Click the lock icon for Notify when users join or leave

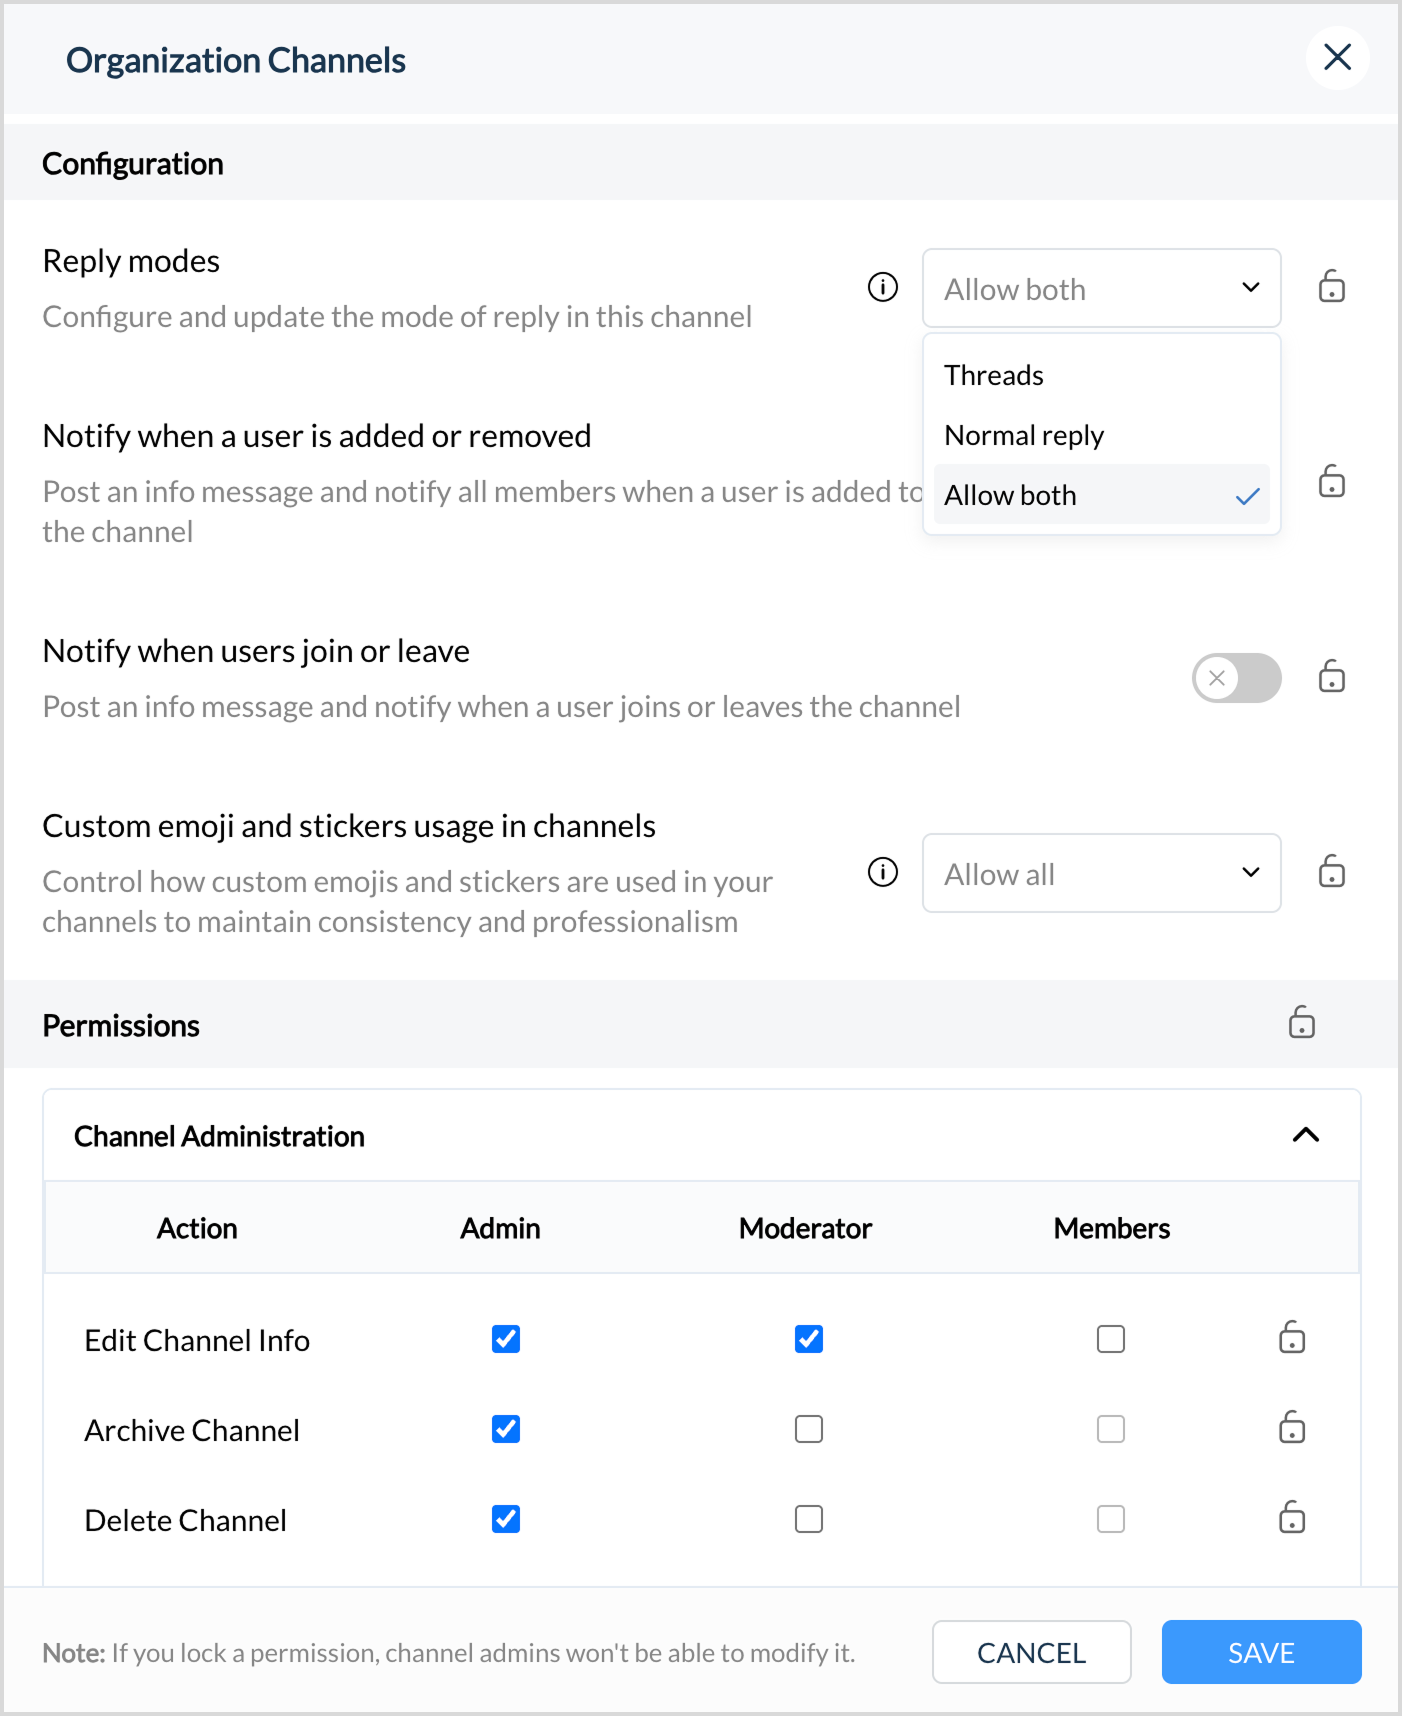[x=1331, y=677]
